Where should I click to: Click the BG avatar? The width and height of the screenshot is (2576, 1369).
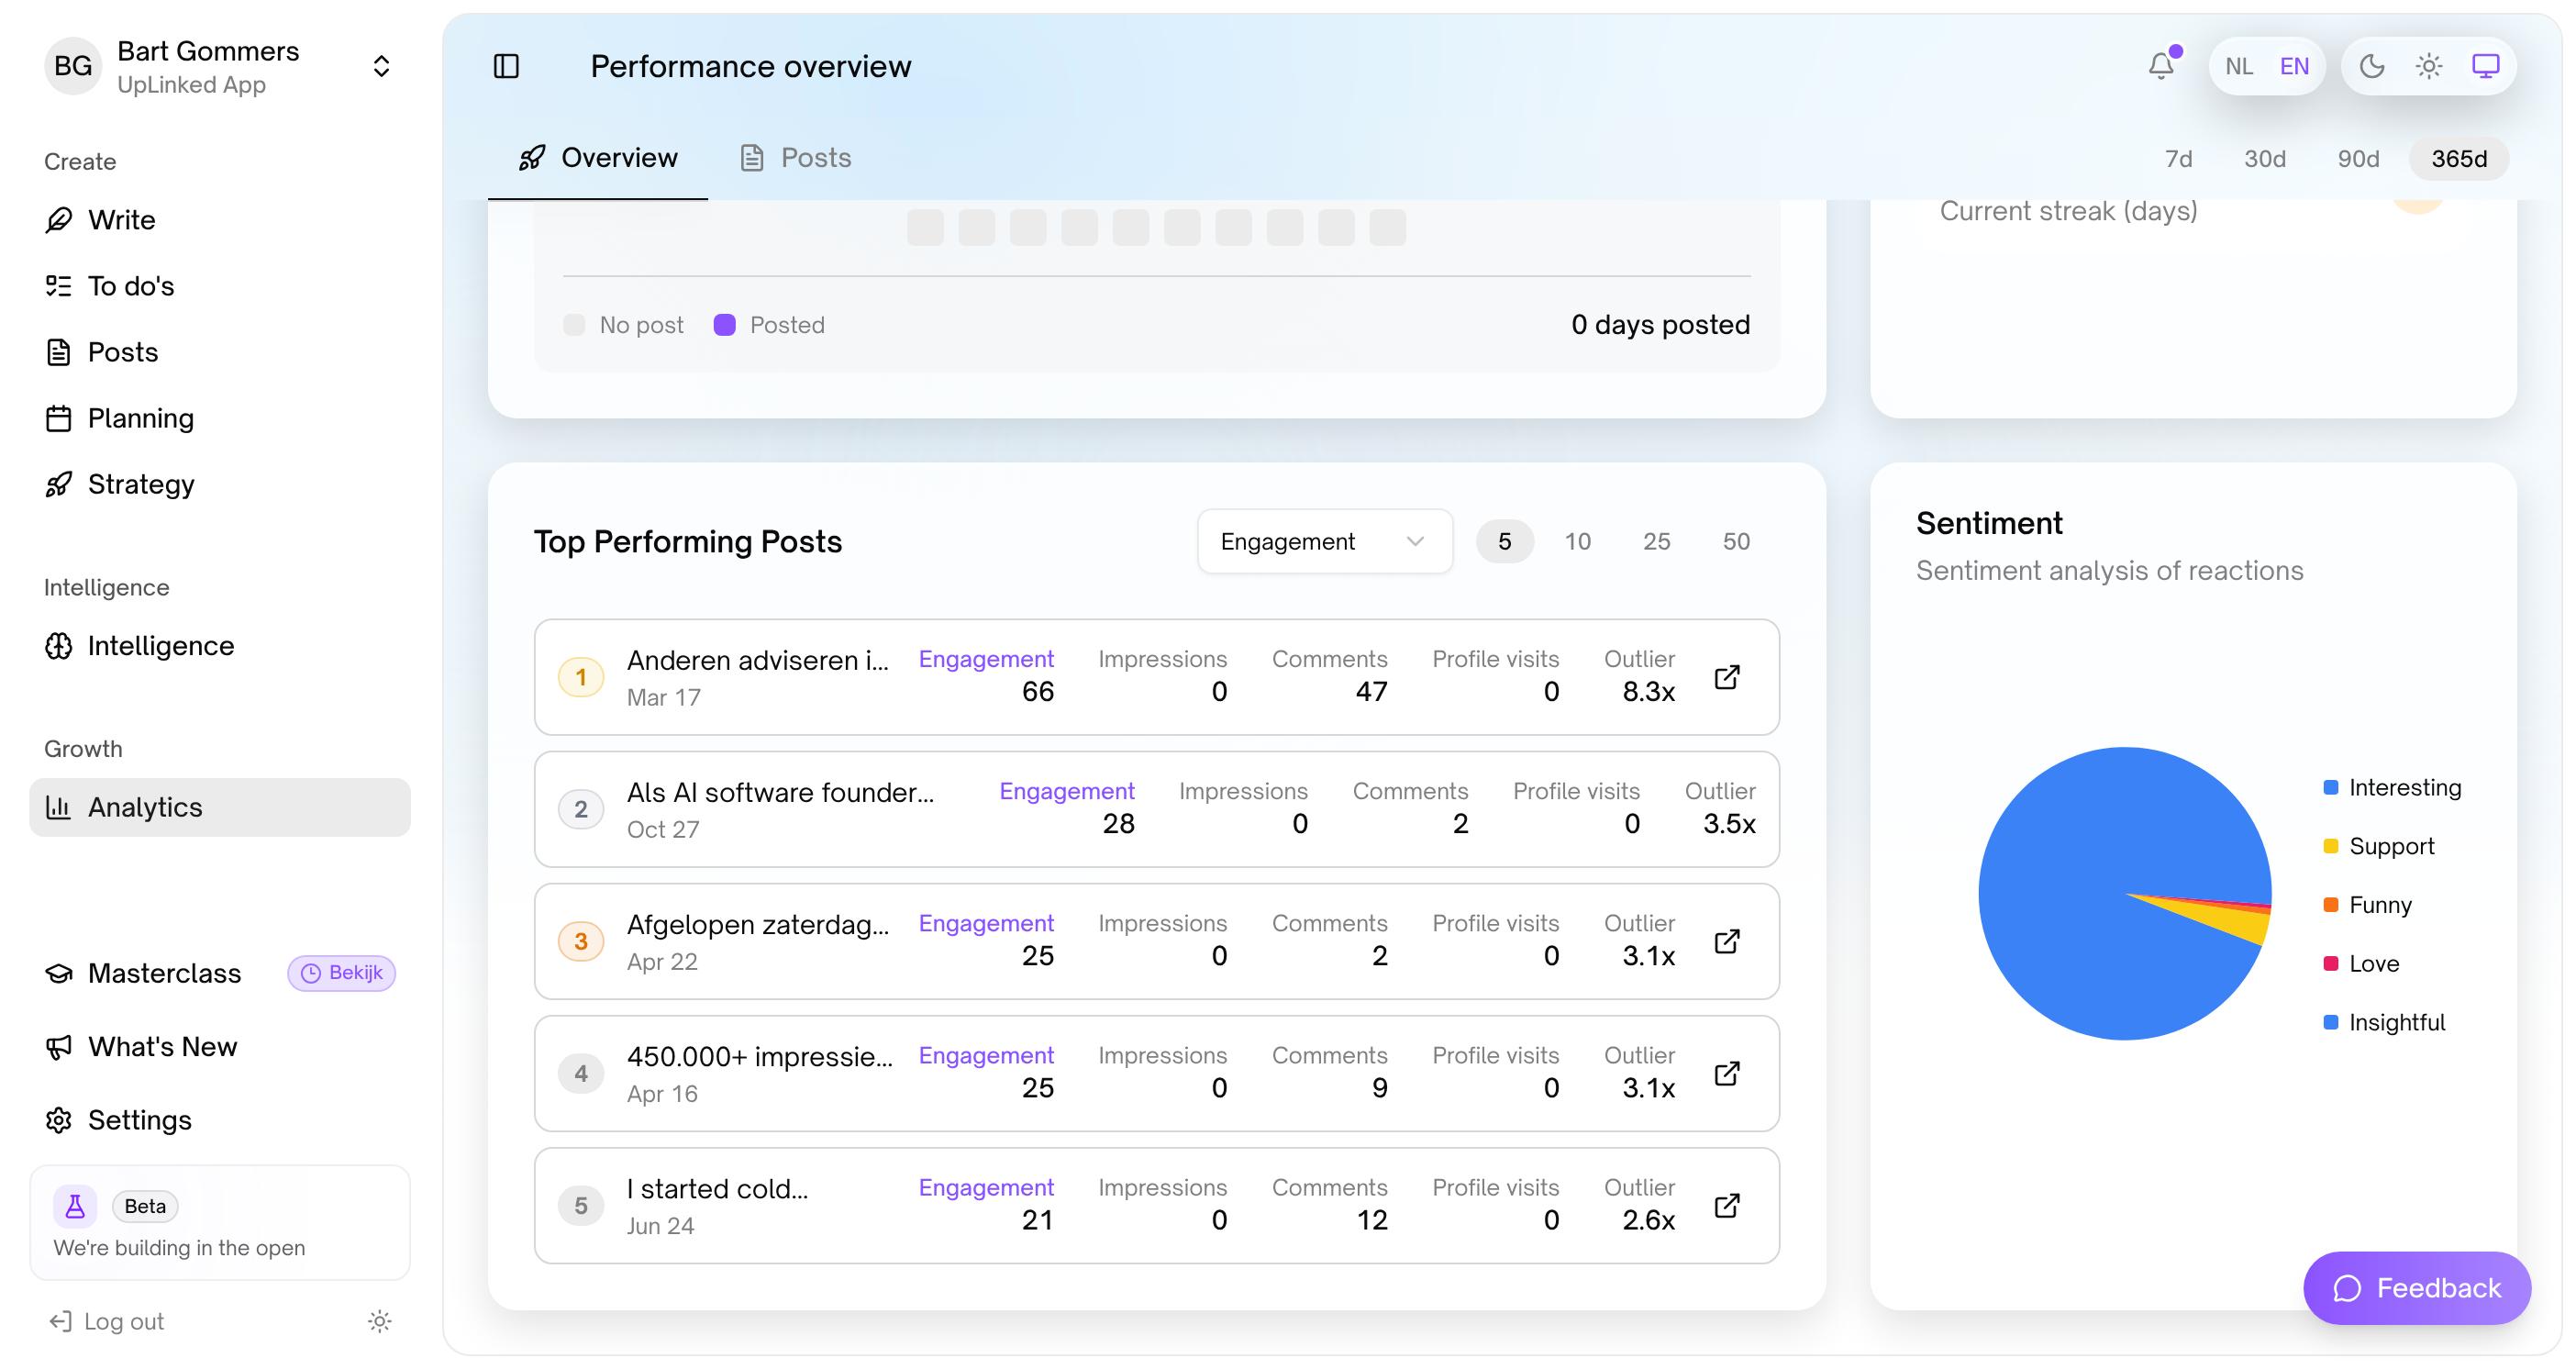coord(73,66)
